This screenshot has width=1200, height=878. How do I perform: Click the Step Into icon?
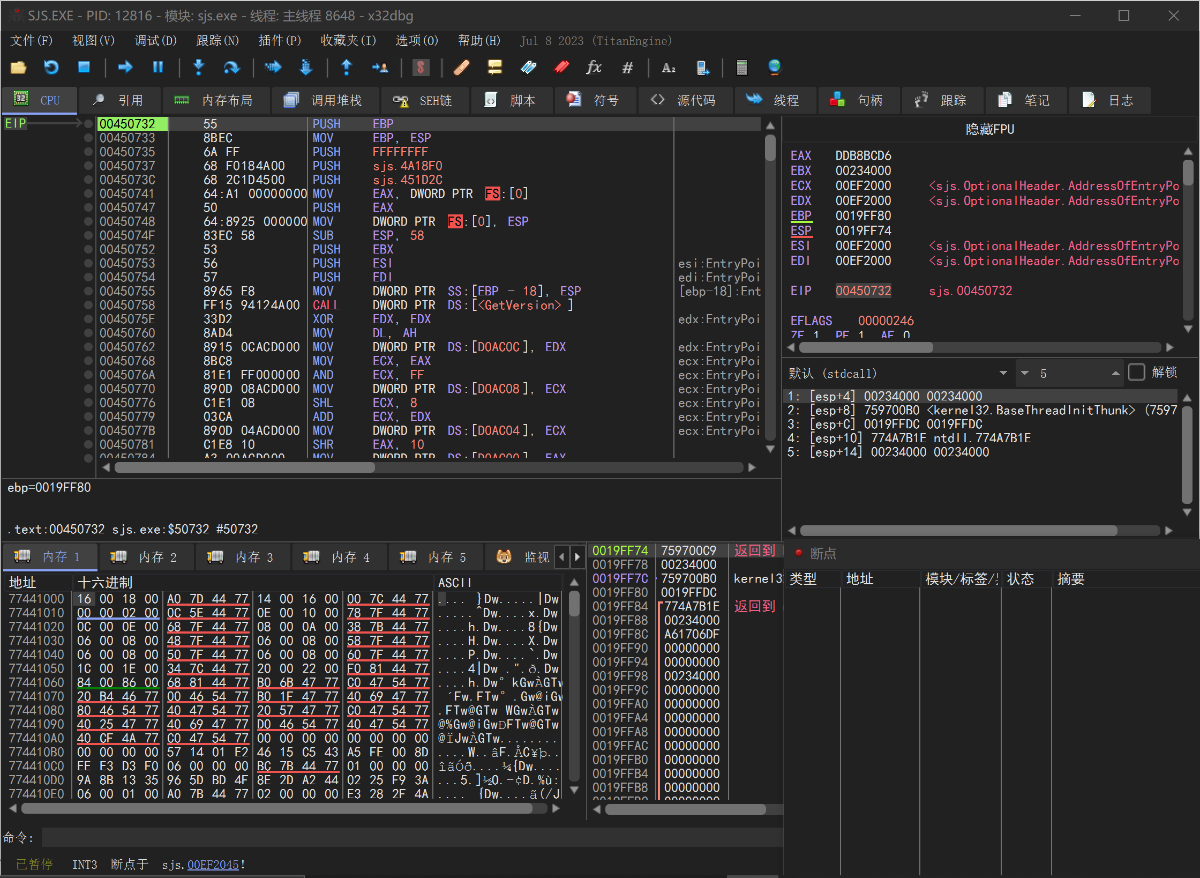[198, 67]
